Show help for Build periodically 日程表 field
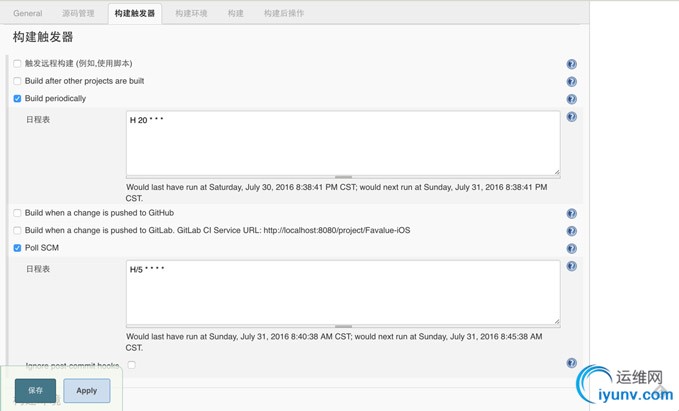This screenshot has height=411, width=679. coord(571,117)
